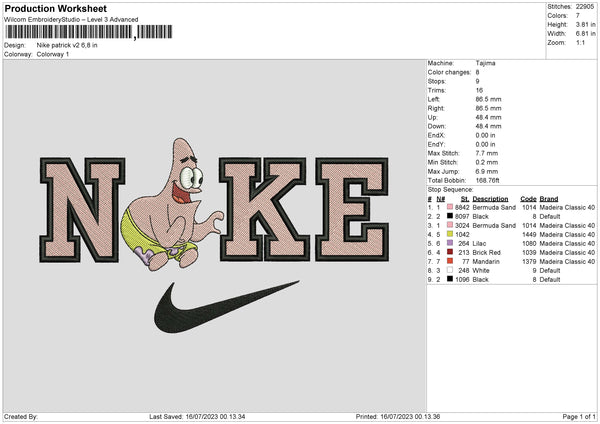Click the Description column header
The width and height of the screenshot is (600, 424).
point(491,199)
